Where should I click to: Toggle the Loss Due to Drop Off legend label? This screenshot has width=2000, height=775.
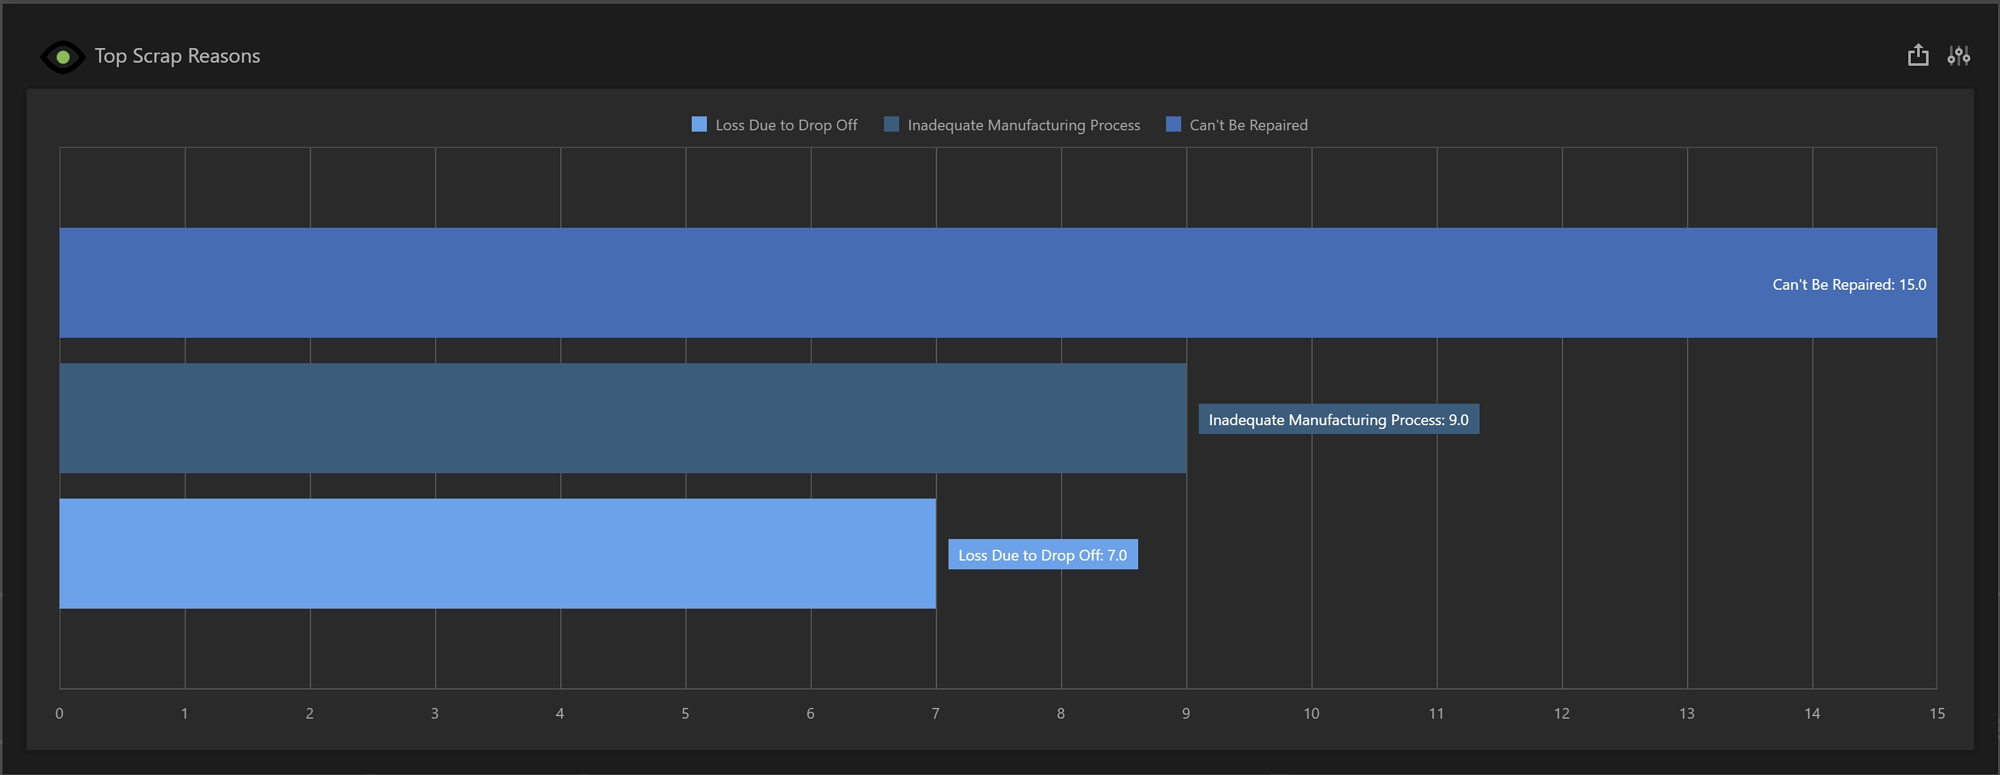786,125
